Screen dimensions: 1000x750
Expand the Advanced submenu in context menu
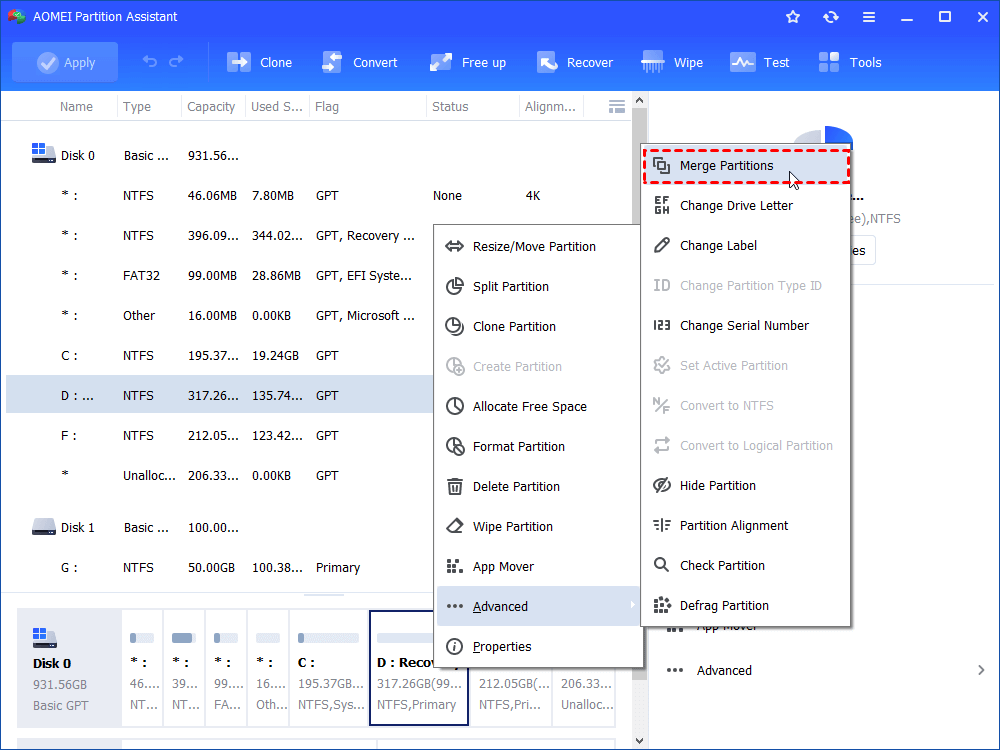tap(538, 606)
